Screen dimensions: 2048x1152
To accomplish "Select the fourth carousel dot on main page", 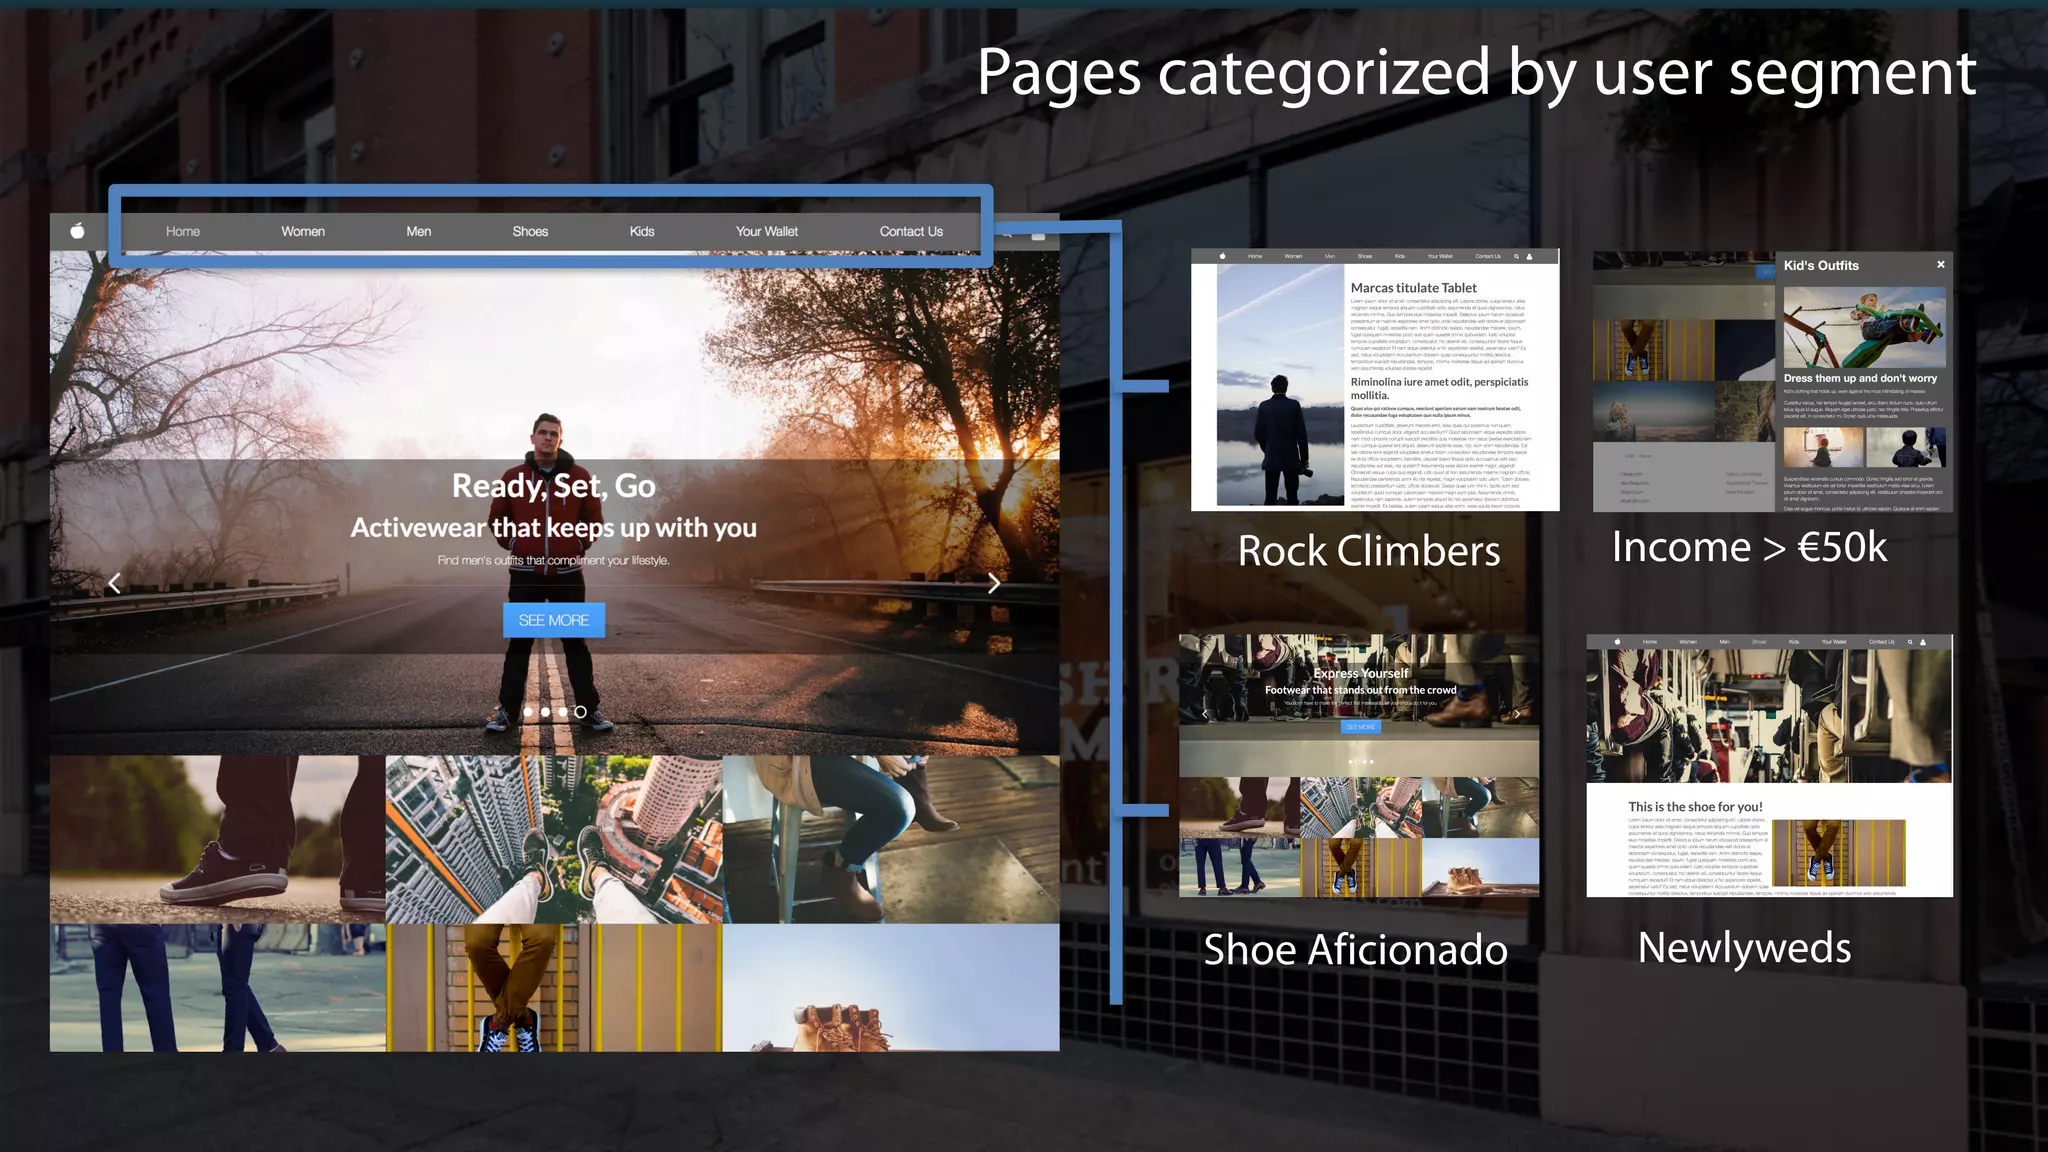I will pos(580,712).
